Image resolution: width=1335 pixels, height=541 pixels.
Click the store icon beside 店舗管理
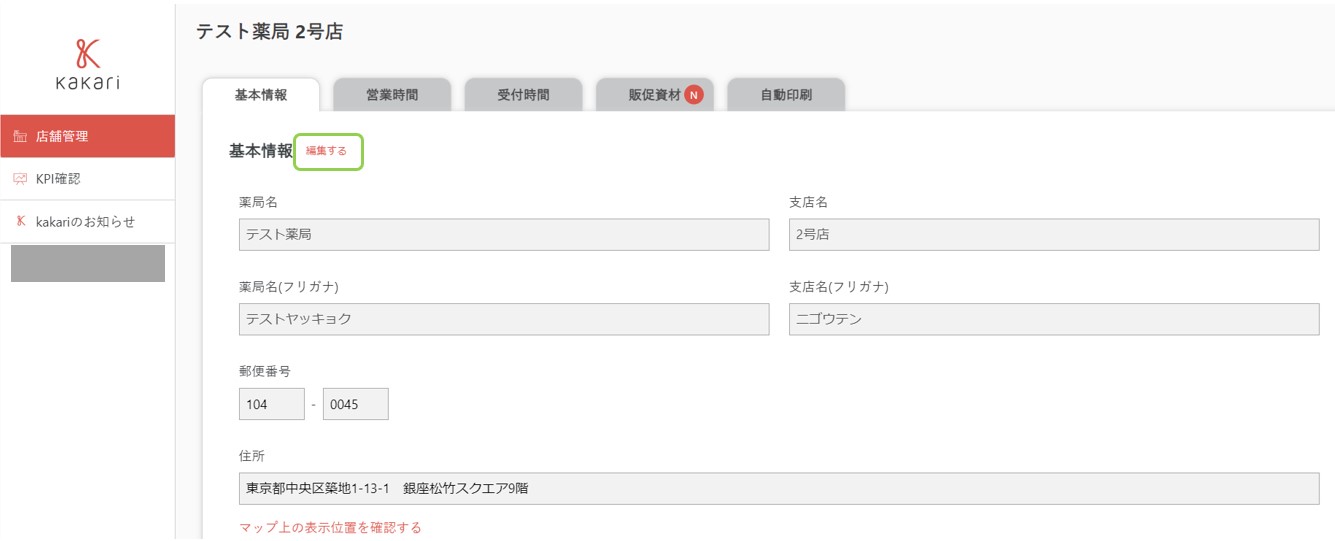20,136
